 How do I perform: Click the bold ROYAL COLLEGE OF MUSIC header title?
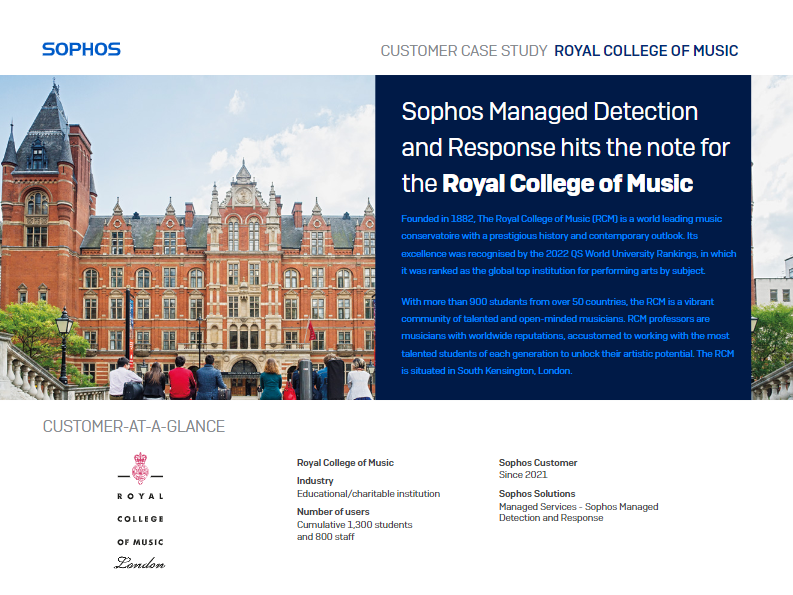(646, 51)
